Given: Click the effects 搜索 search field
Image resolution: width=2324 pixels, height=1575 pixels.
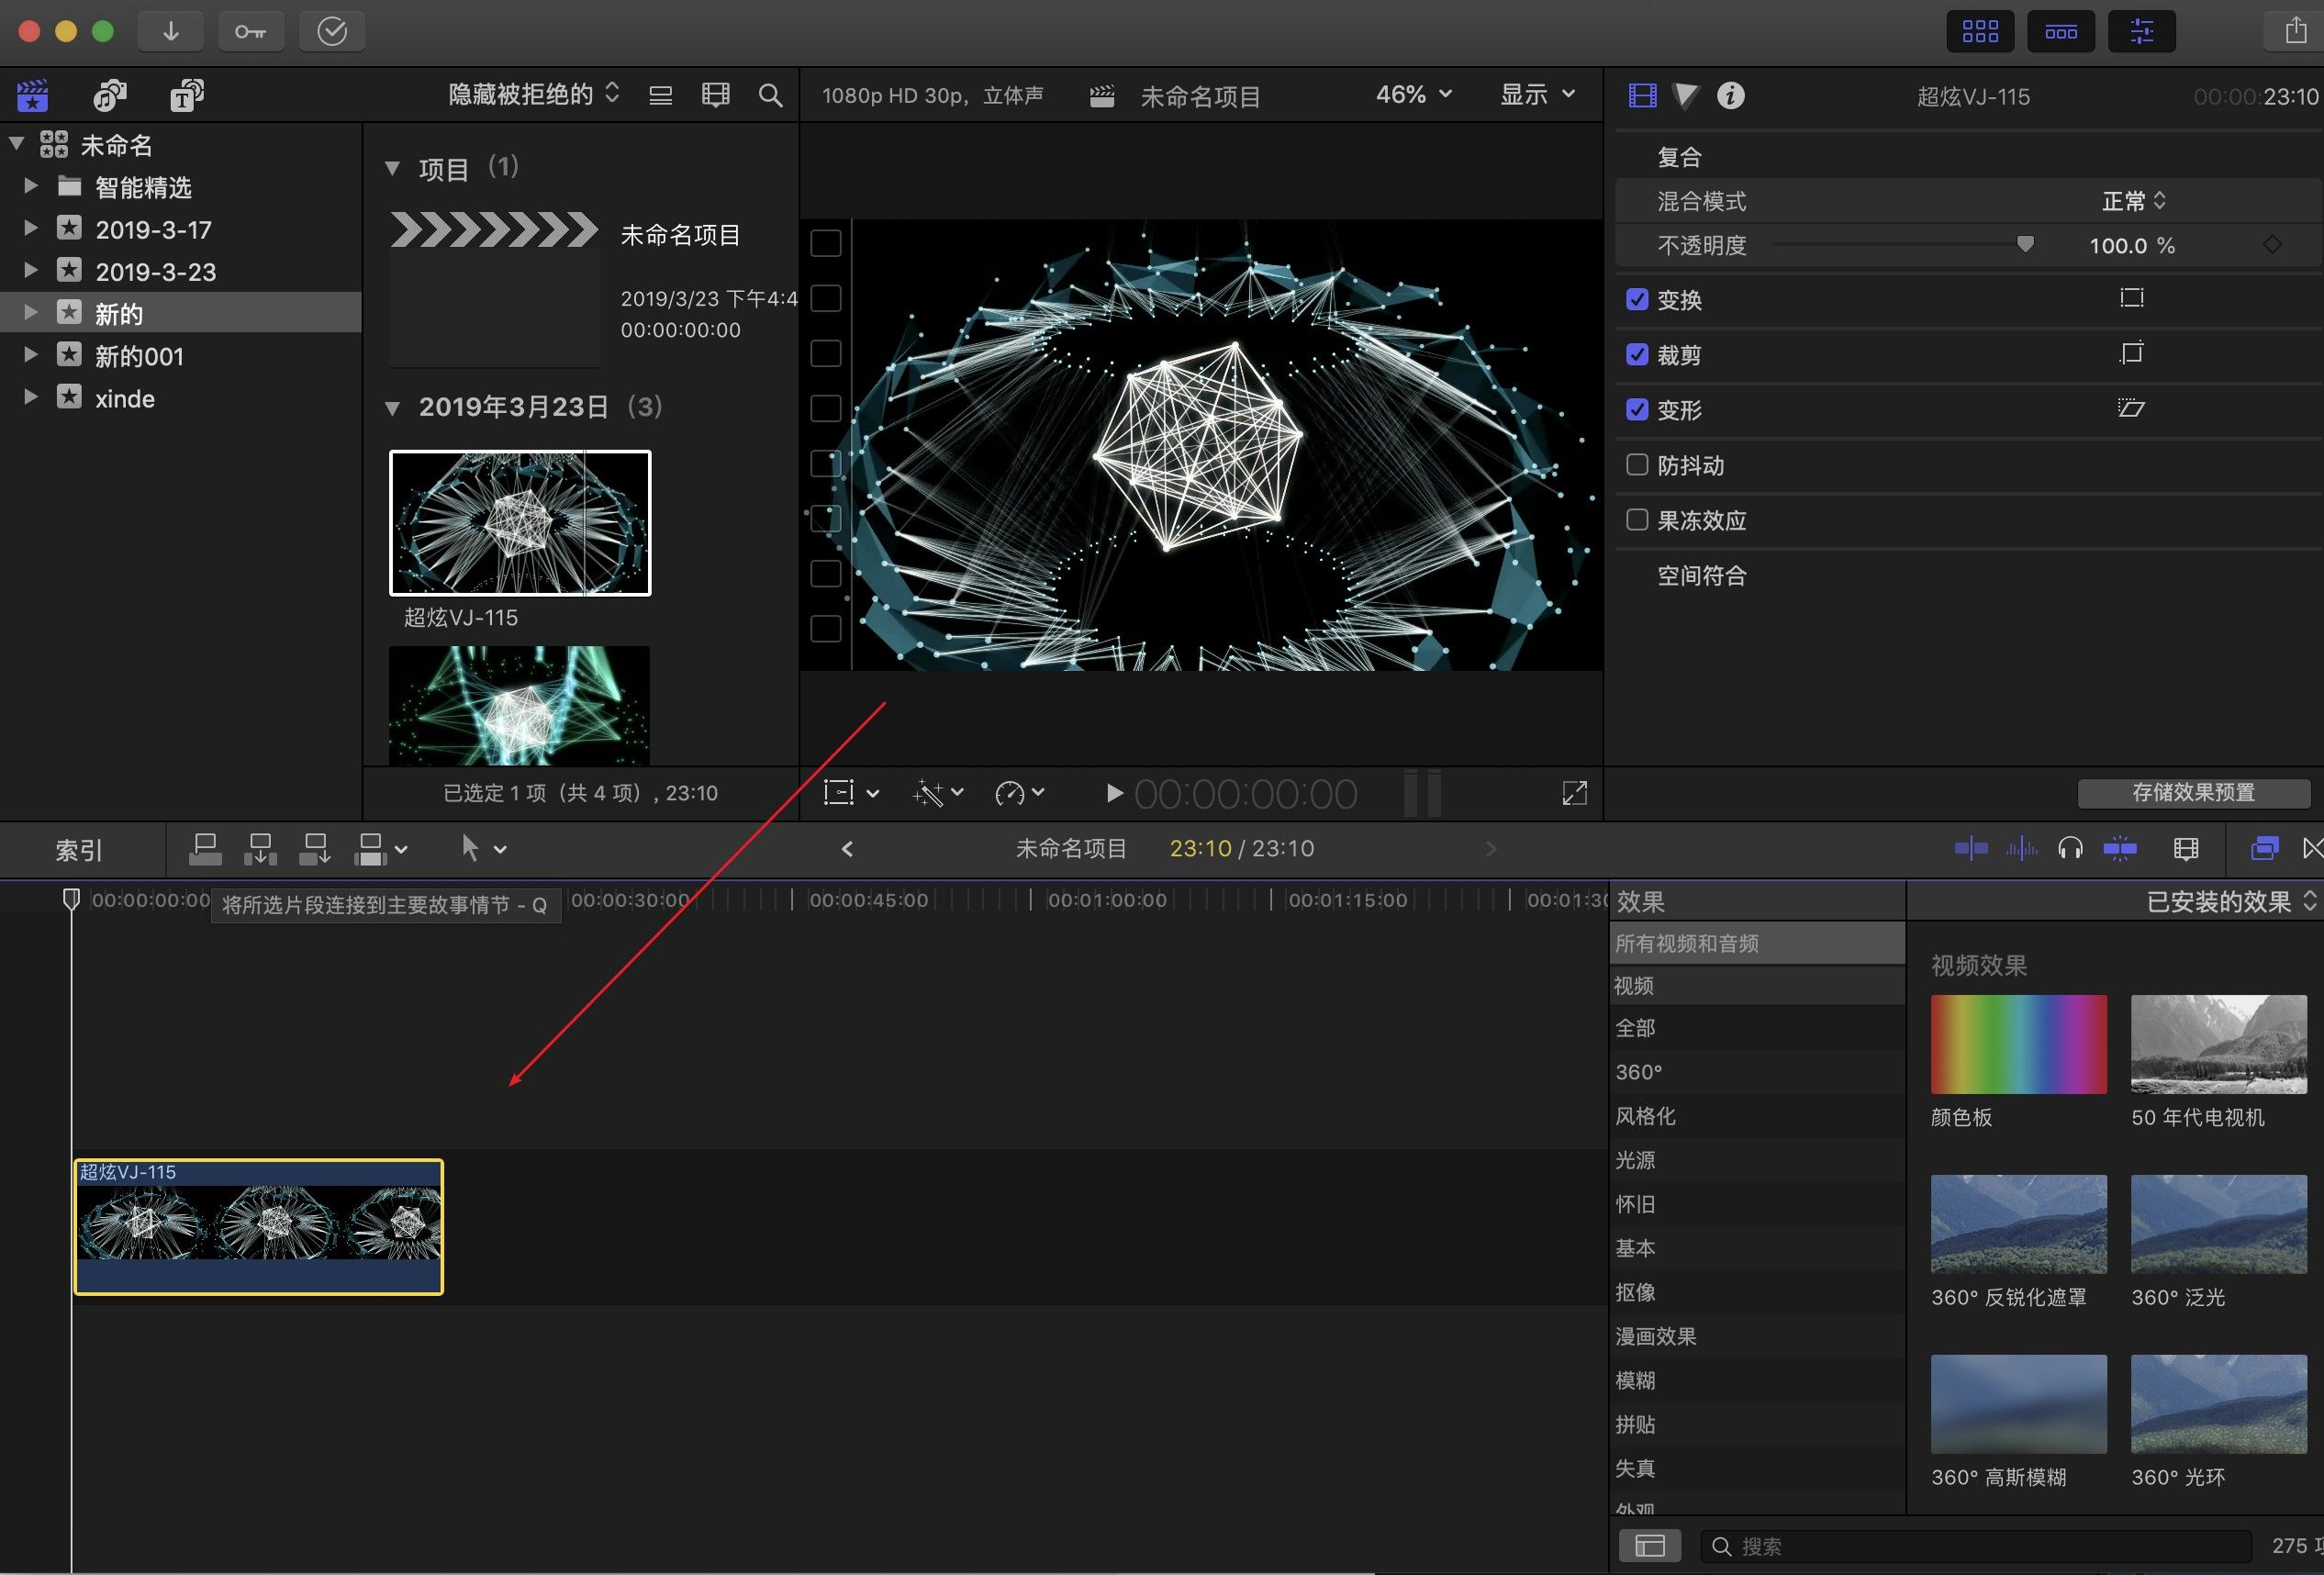Looking at the screenshot, I should tap(1975, 1546).
